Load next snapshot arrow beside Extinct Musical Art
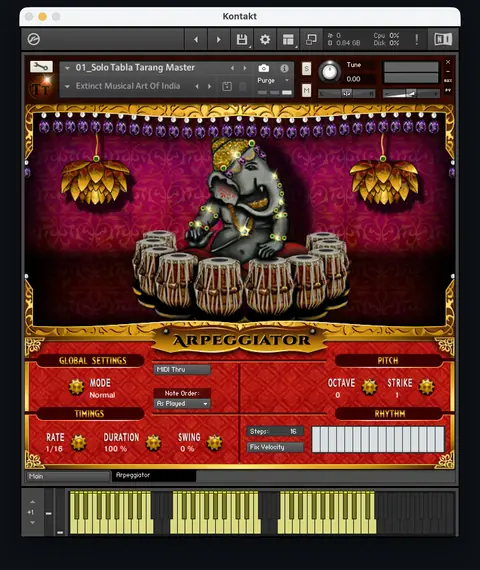 209,86
